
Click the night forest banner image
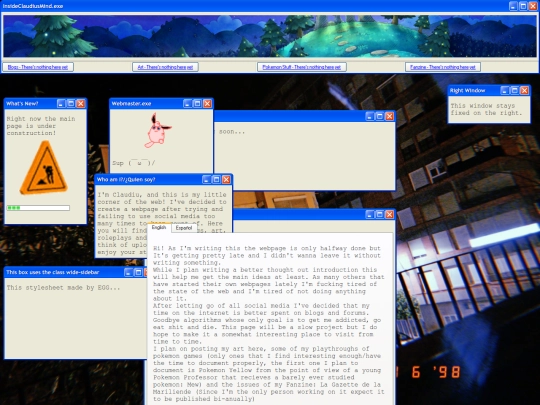tap(270, 36)
